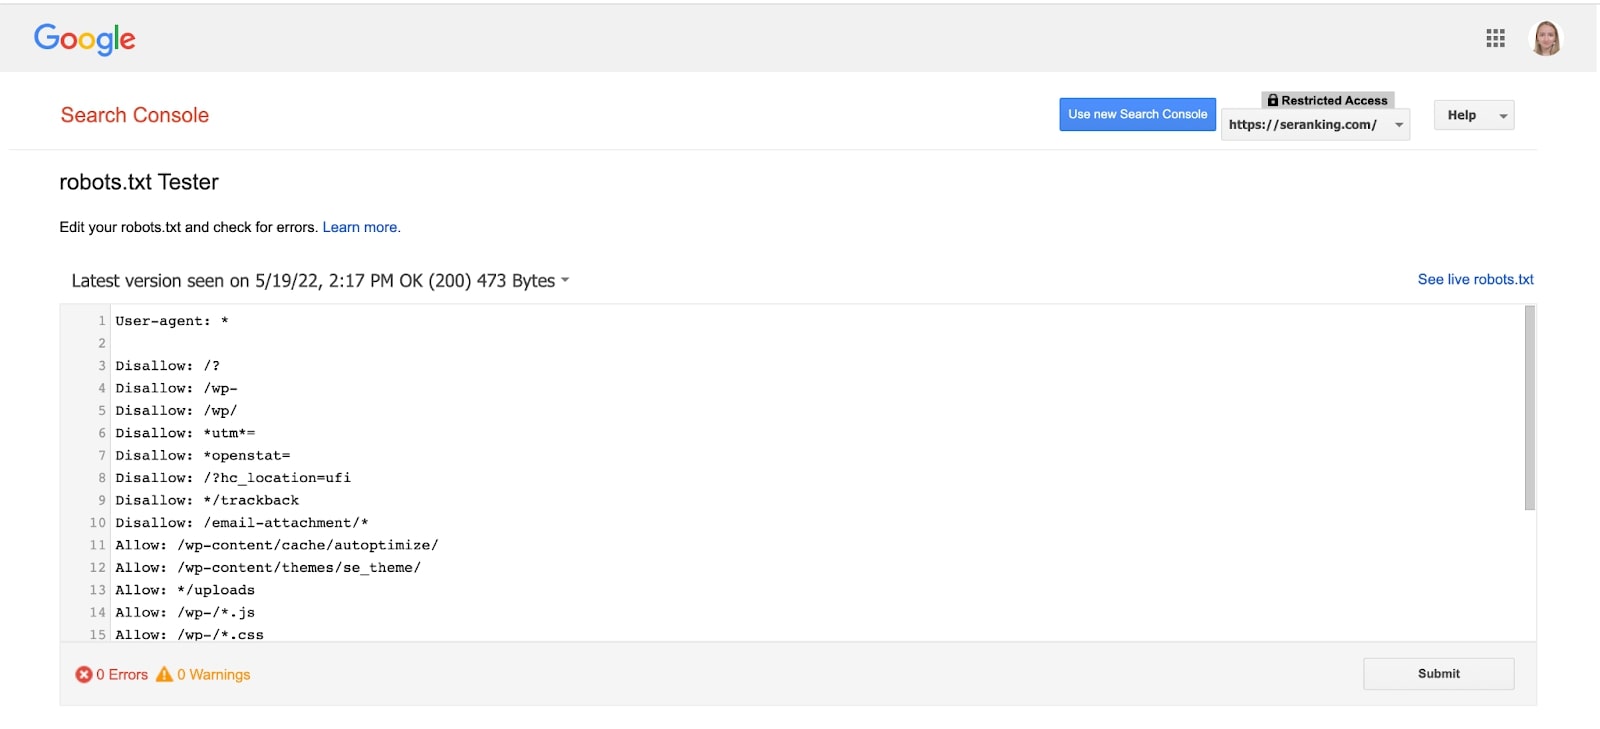Click the yellow warnings triangle icon

164,674
